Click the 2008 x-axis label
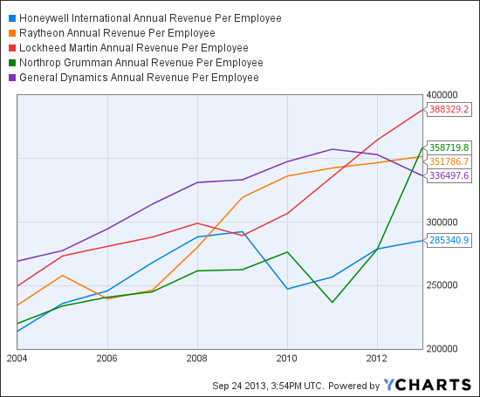 197,358
